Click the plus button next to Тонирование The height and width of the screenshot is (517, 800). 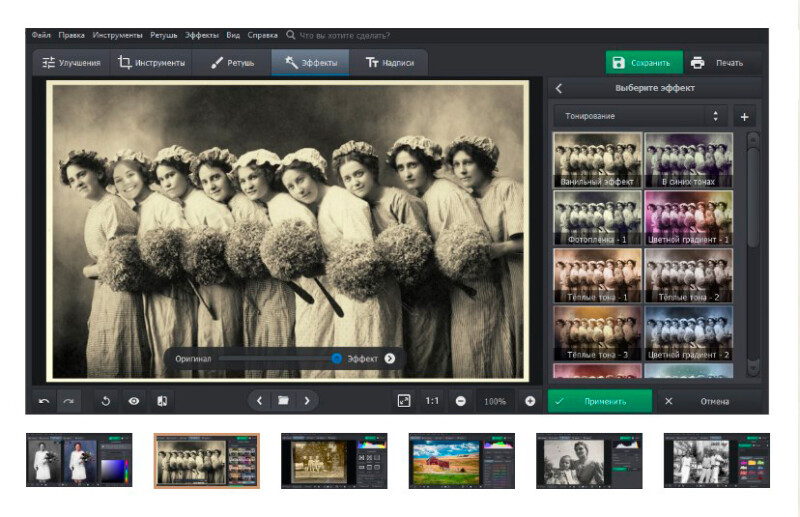pos(744,117)
